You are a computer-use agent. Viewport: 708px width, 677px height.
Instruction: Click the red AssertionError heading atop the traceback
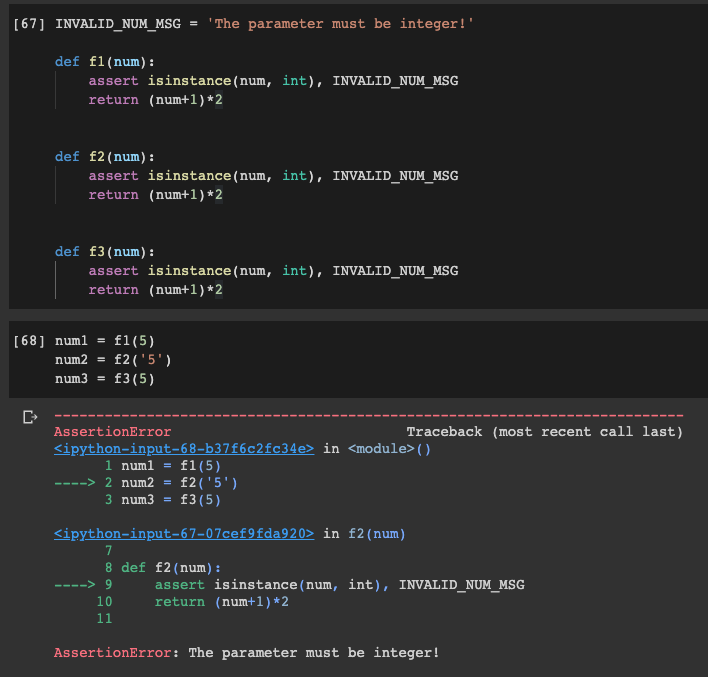point(112,432)
